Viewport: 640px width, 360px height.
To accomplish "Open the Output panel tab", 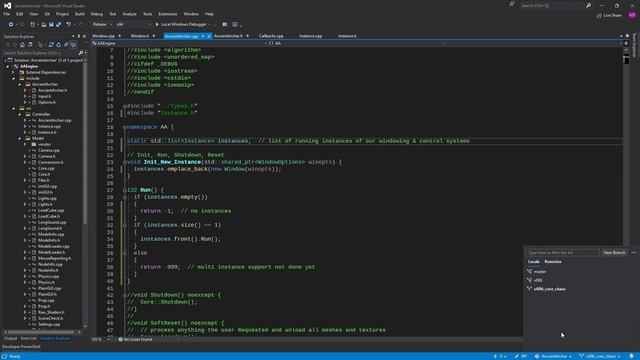I will pos(11,338).
